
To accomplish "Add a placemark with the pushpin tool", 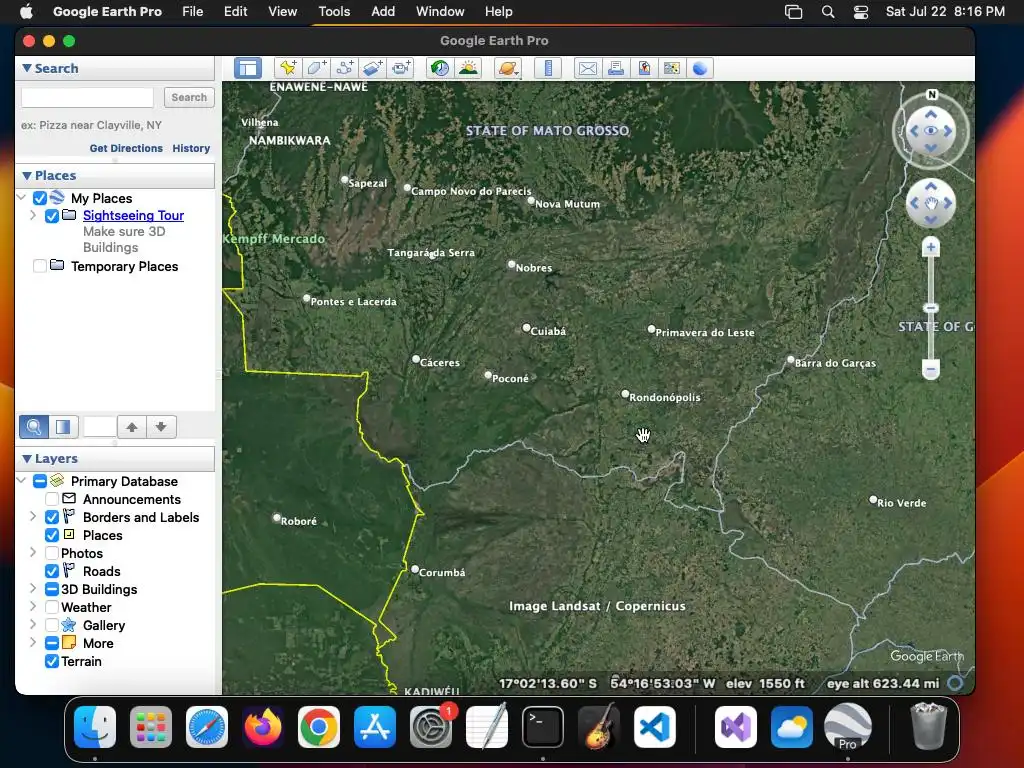I will click(287, 68).
